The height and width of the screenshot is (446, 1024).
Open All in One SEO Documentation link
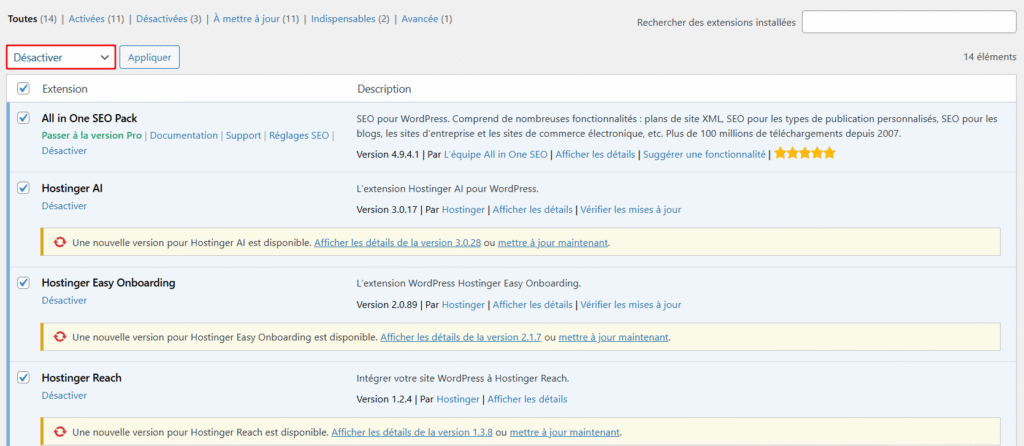coord(184,136)
